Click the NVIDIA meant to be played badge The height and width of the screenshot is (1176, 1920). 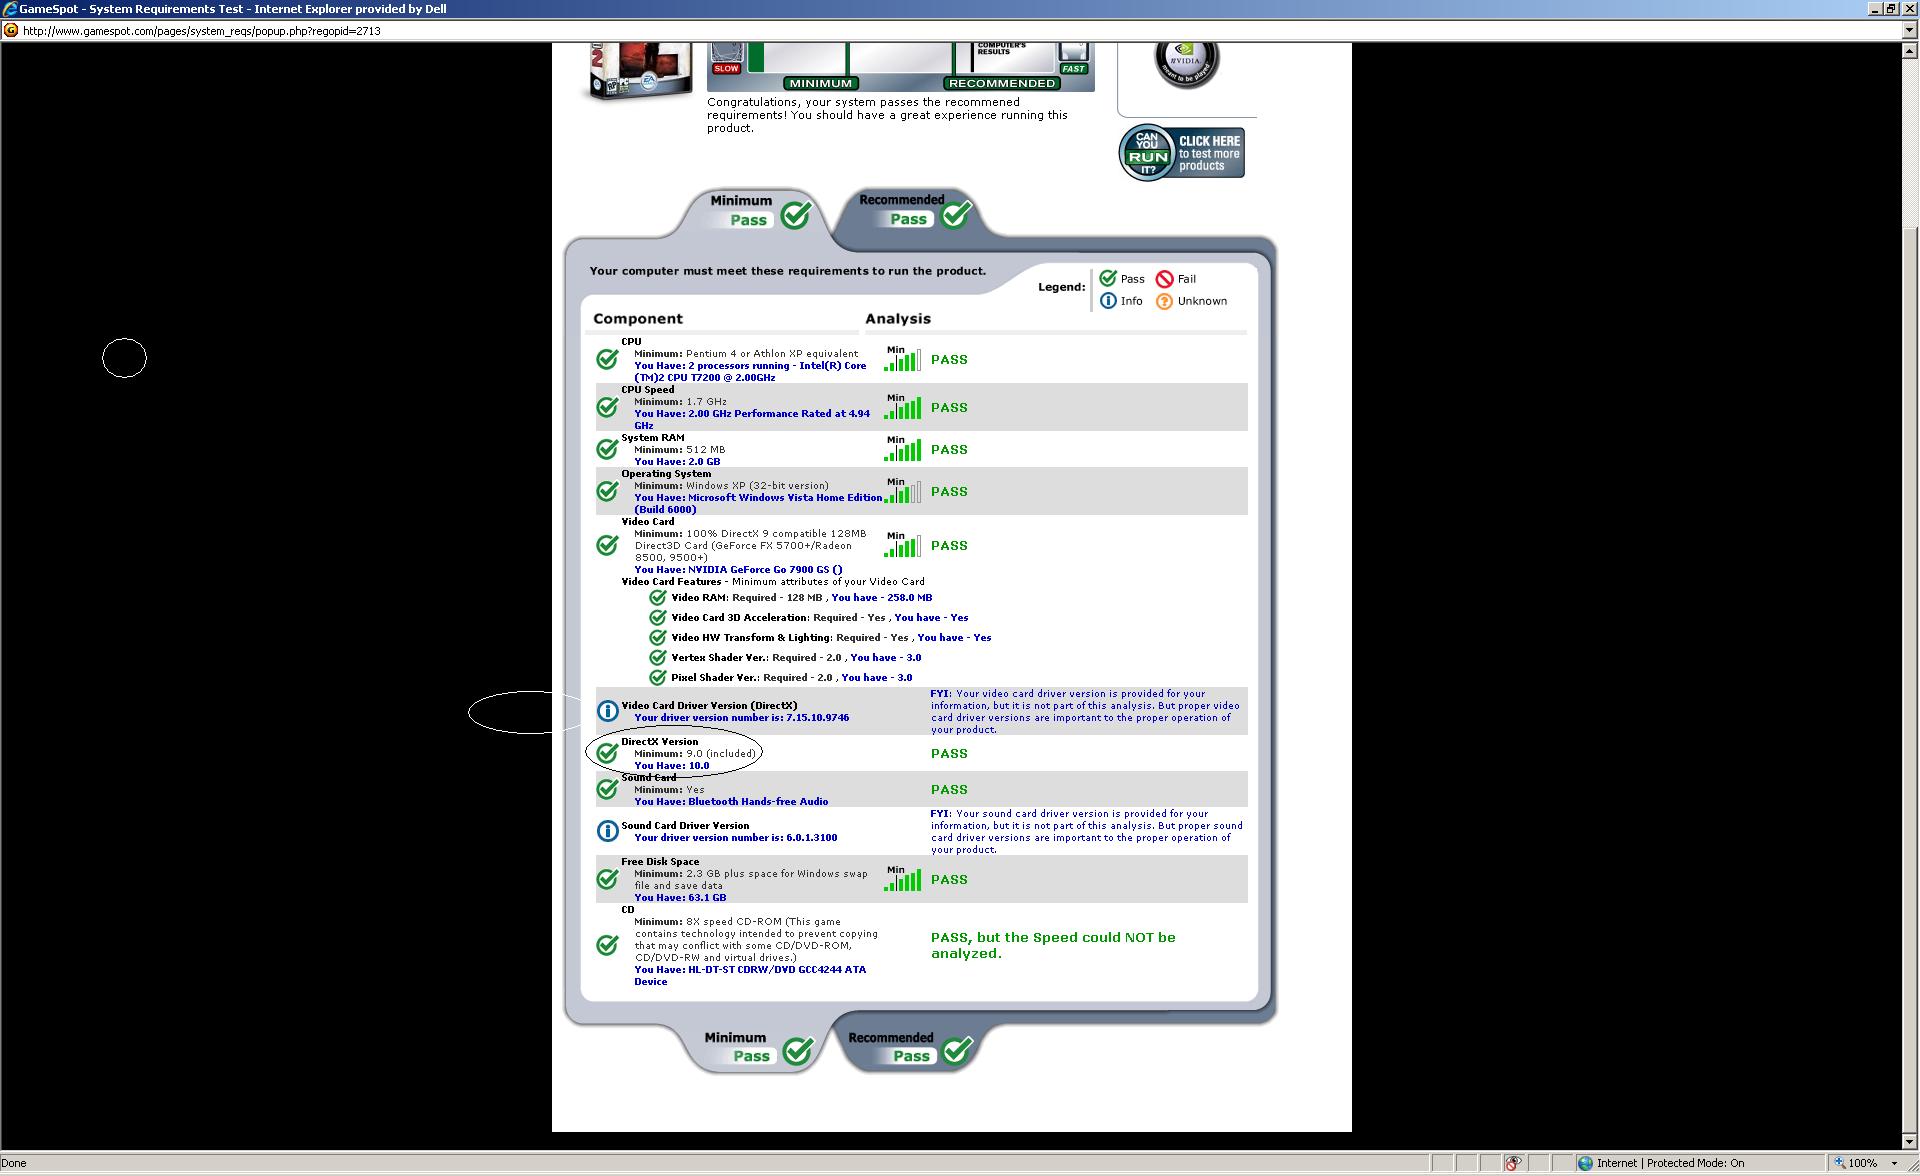(1186, 64)
